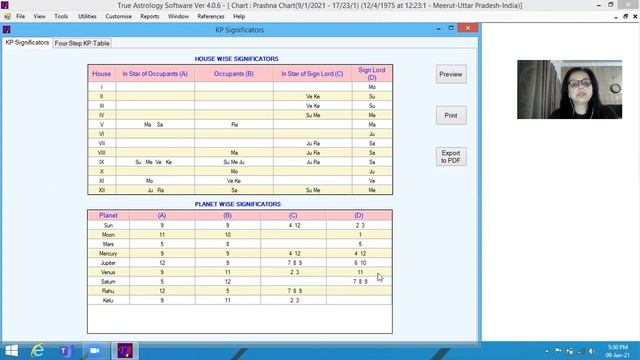Viewport: 640px width, 360px height.
Task: Click 'PLANET WISE SIGNIFICATORS' heading
Action: coord(238,204)
